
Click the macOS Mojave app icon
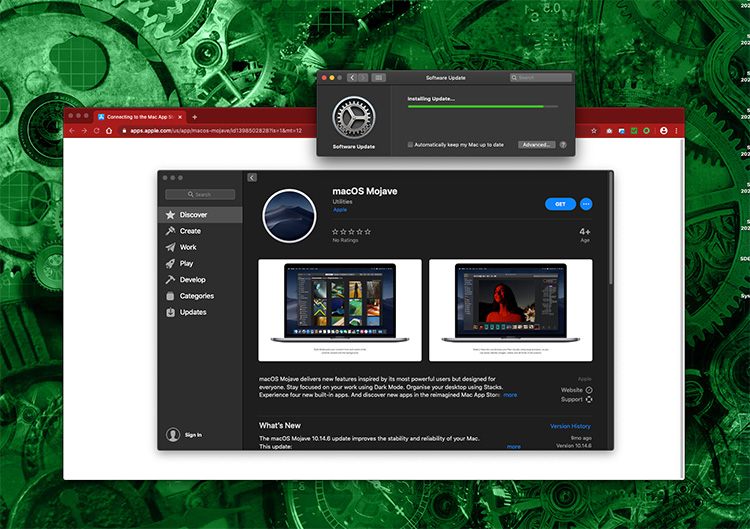click(x=289, y=216)
